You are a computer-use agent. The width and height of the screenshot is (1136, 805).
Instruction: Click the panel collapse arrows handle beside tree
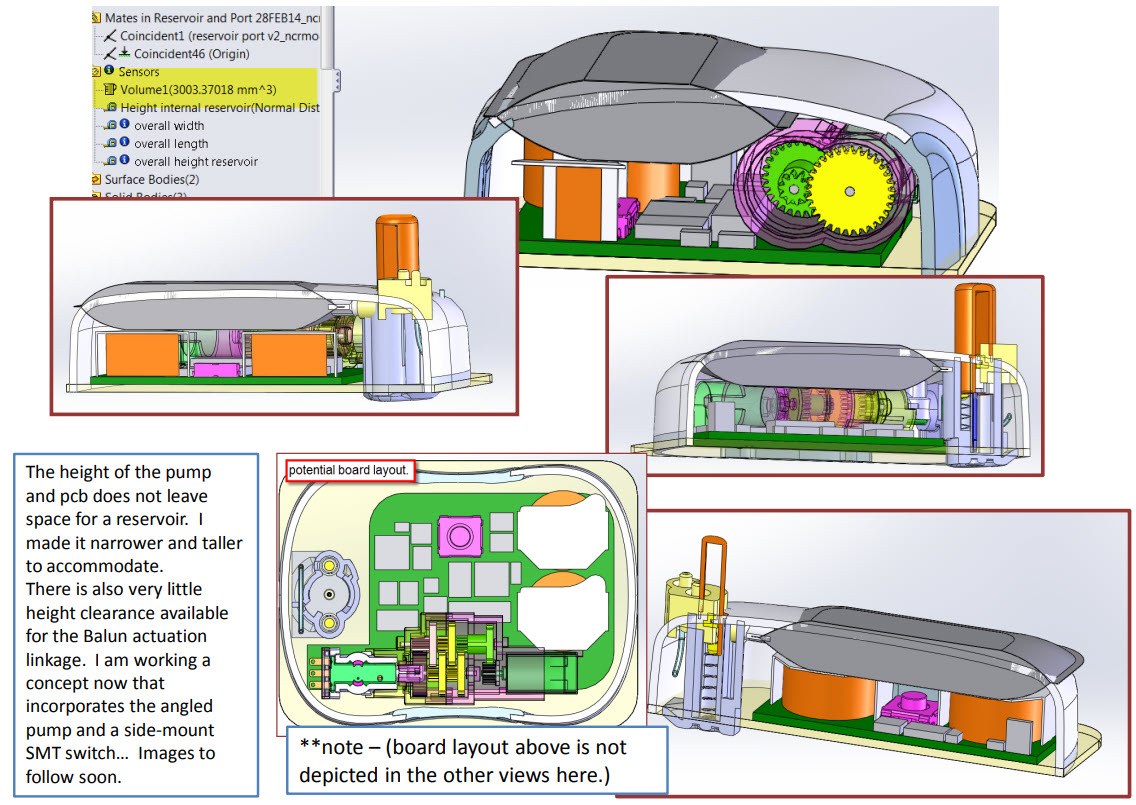(337, 80)
